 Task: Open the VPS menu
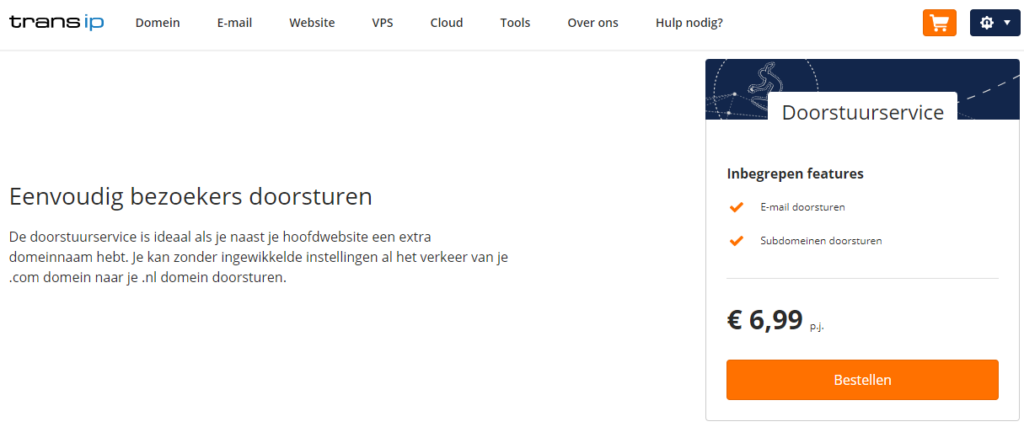coord(382,23)
